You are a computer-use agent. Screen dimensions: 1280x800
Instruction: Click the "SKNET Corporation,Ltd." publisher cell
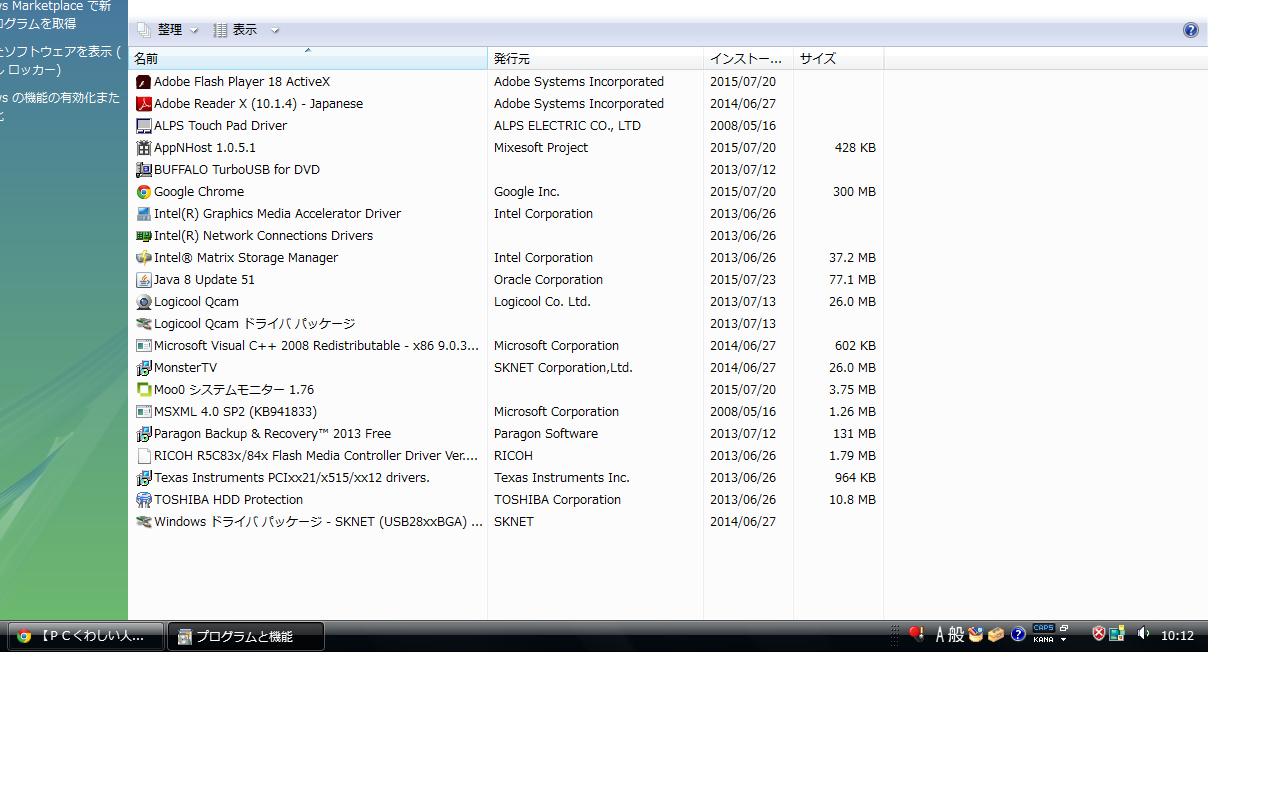[563, 368]
